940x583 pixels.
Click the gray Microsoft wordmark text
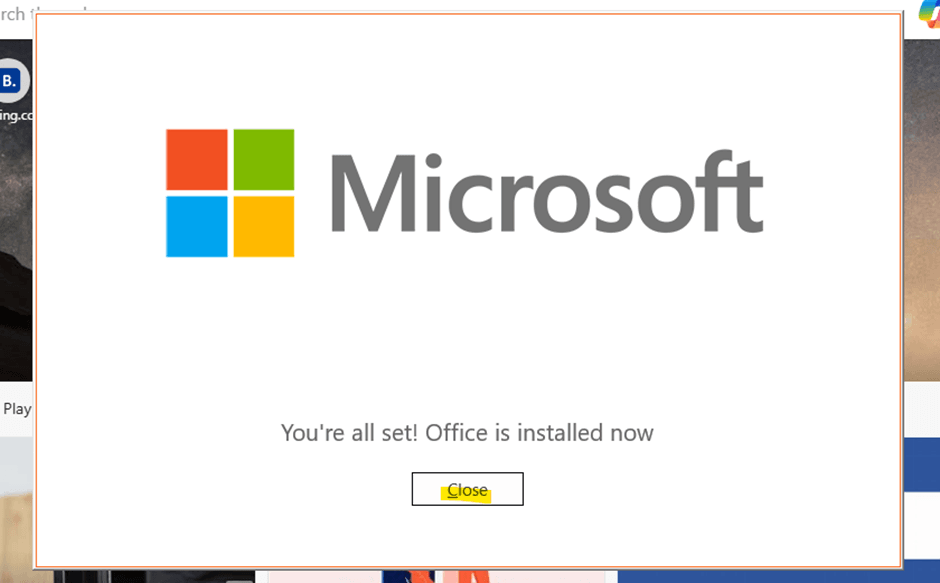tap(547, 192)
